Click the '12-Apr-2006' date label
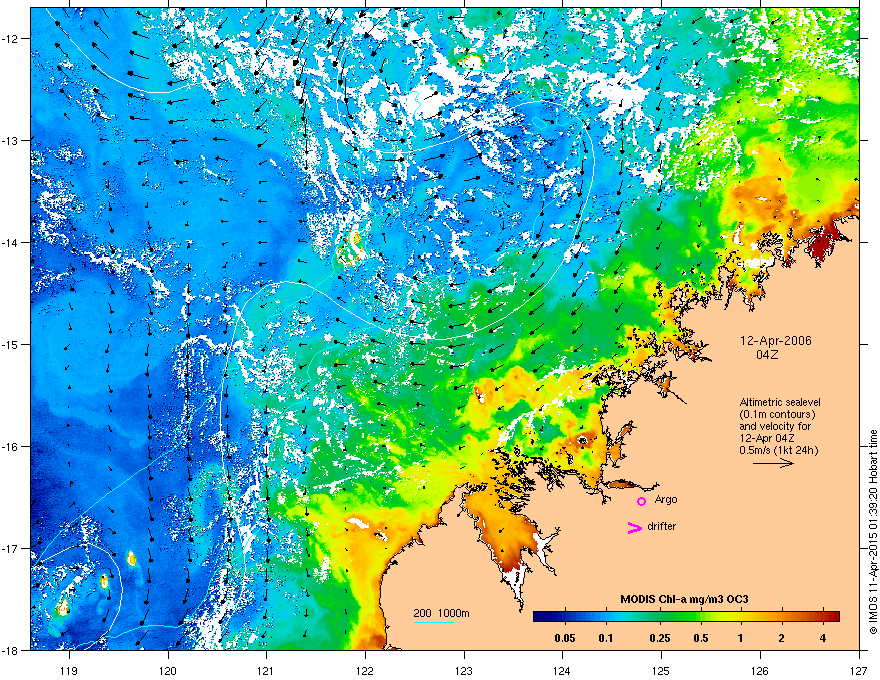 tap(776, 341)
